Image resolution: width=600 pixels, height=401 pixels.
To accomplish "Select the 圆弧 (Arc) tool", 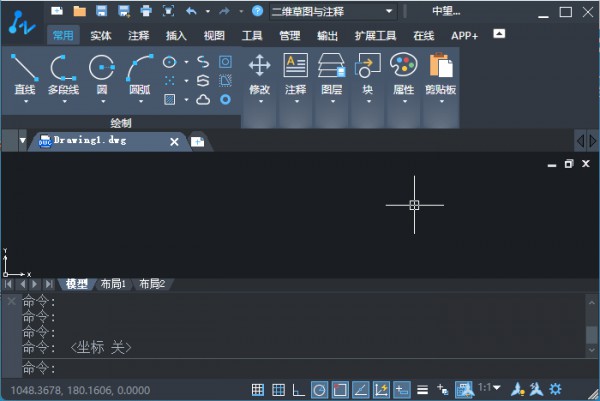I will (x=140, y=73).
